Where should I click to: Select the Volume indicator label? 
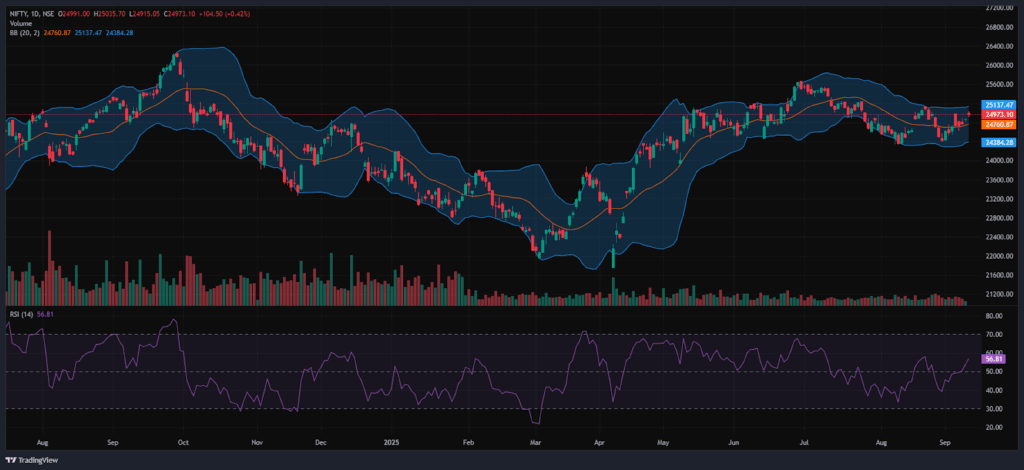(x=19, y=23)
